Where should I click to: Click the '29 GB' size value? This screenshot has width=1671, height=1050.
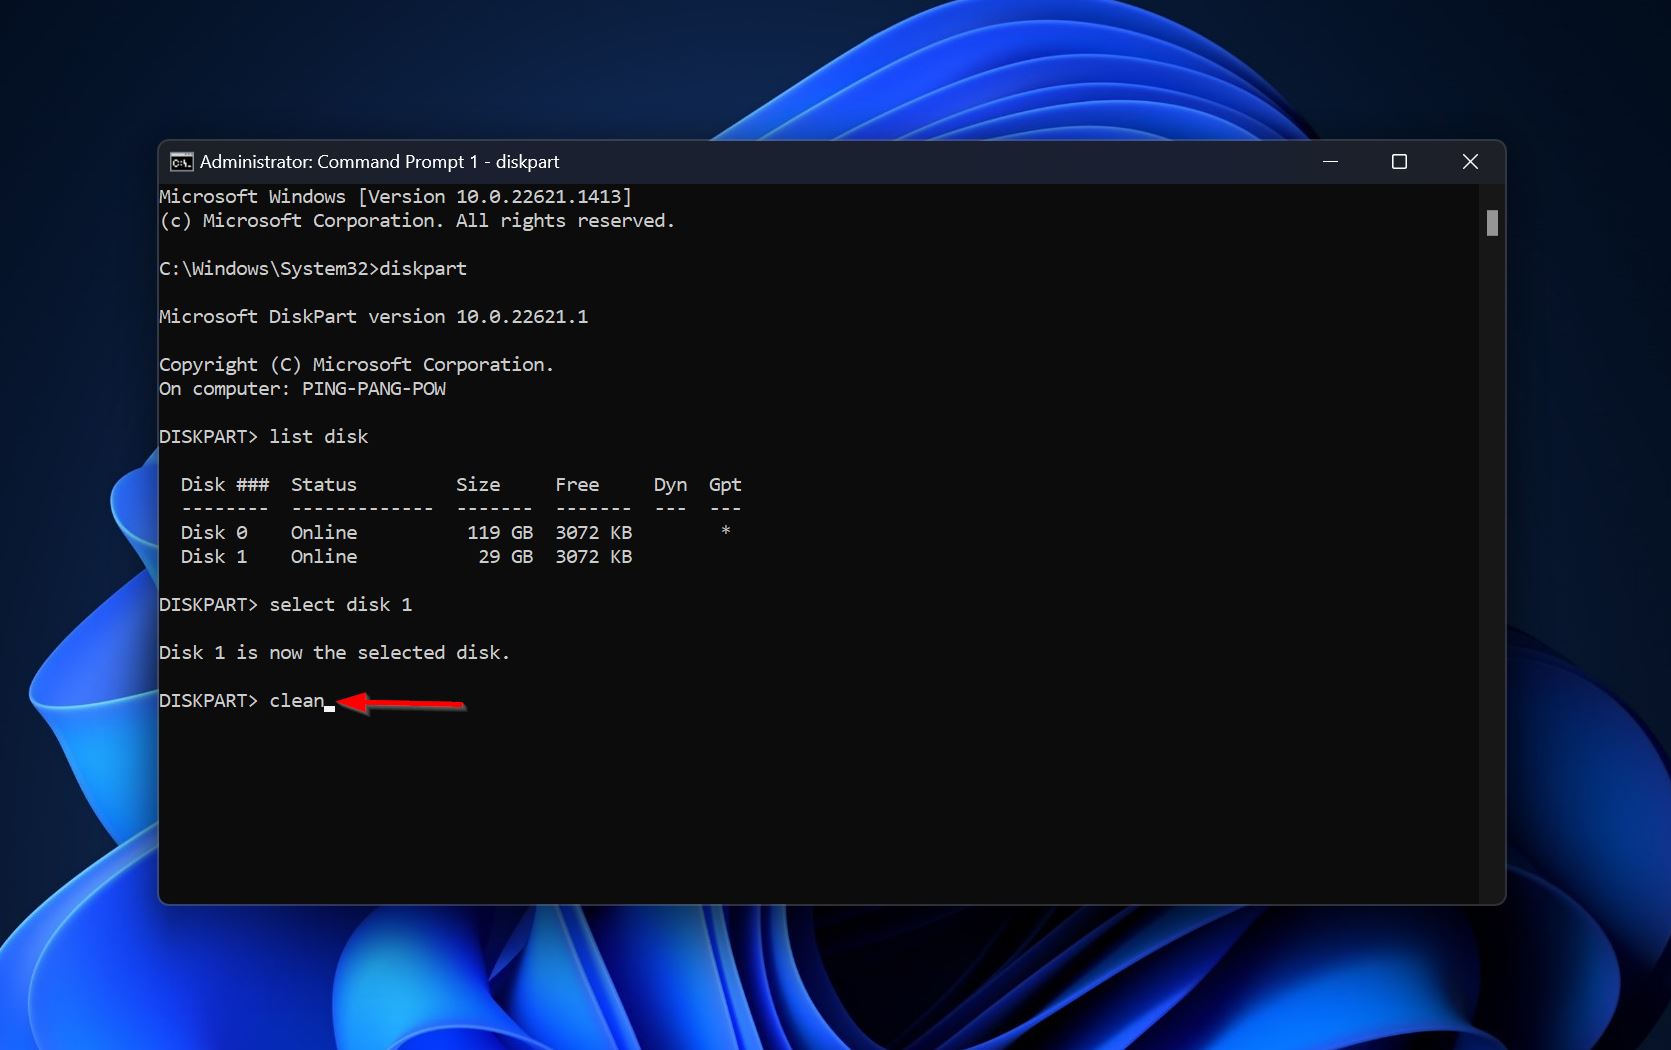pyautogui.click(x=506, y=557)
